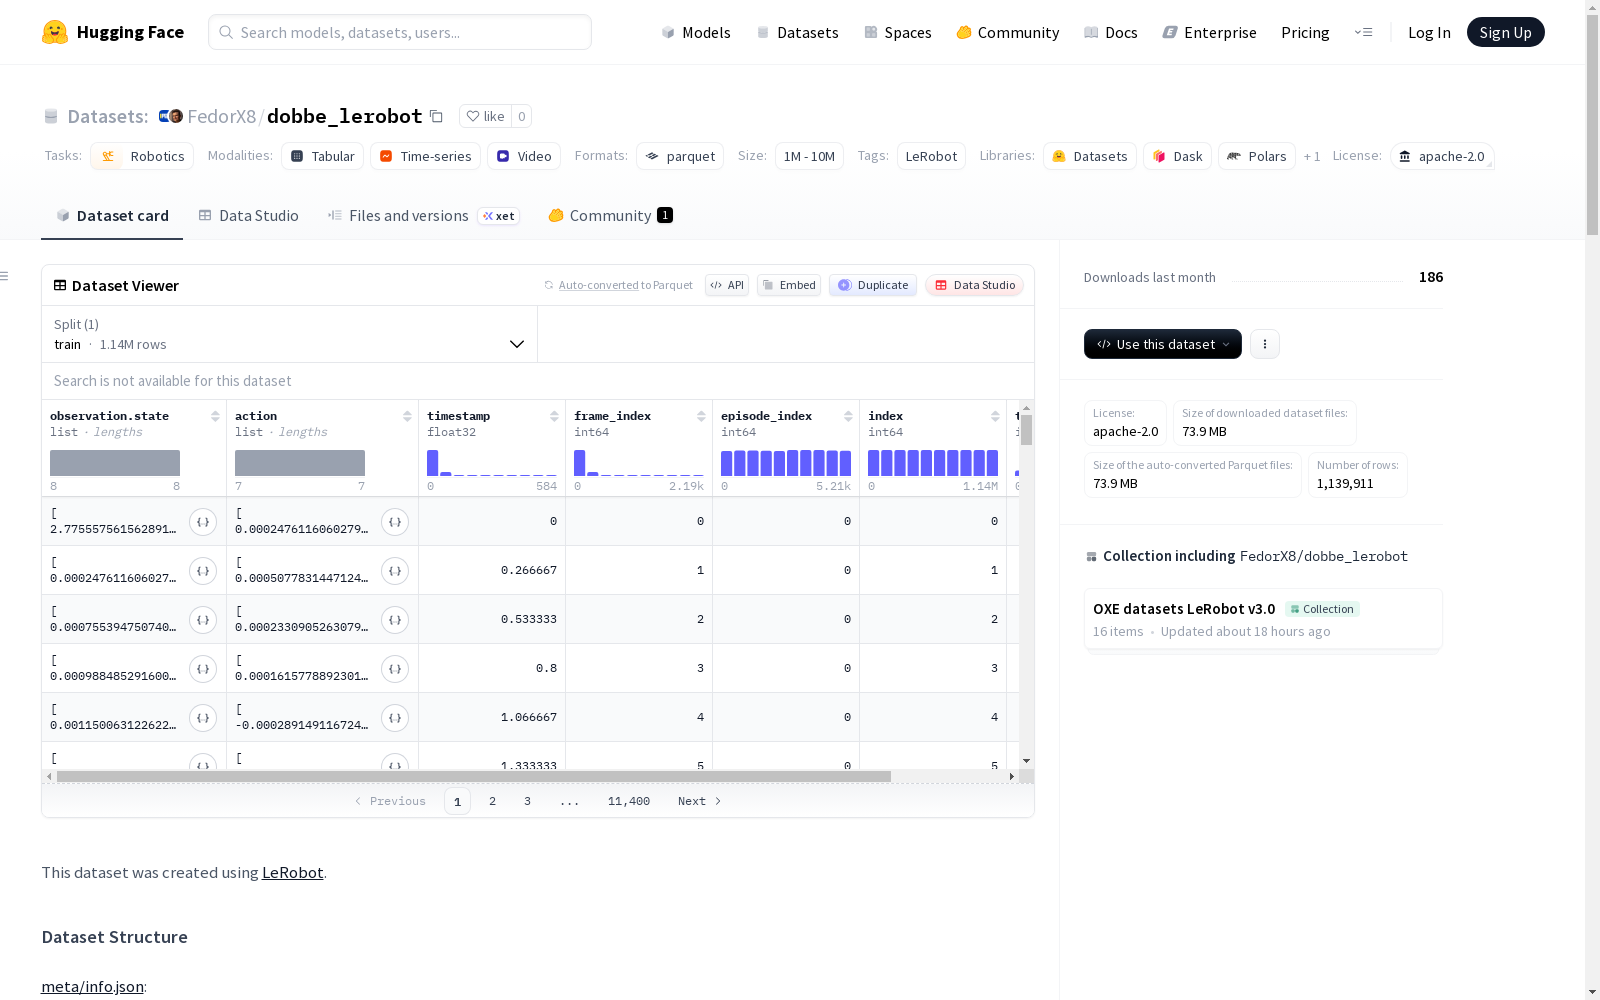The height and width of the screenshot is (1000, 1600).
Task: Switch to the Dataset card tab
Action: [112, 216]
